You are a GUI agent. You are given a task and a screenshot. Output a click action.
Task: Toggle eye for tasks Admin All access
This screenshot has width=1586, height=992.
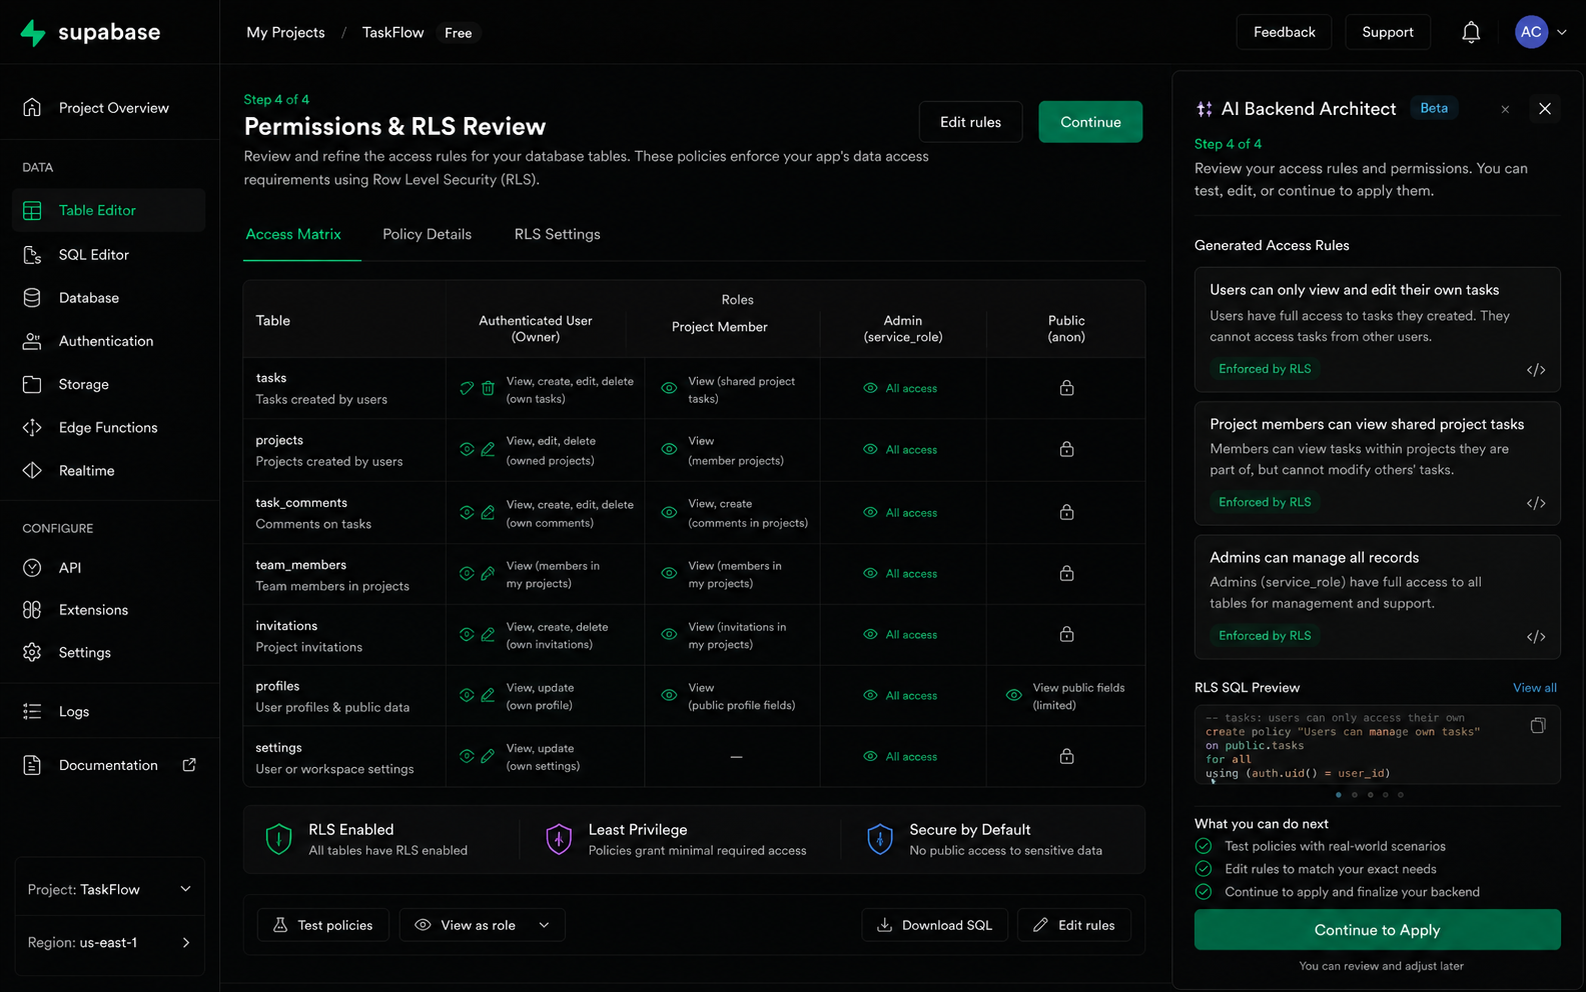coord(870,388)
